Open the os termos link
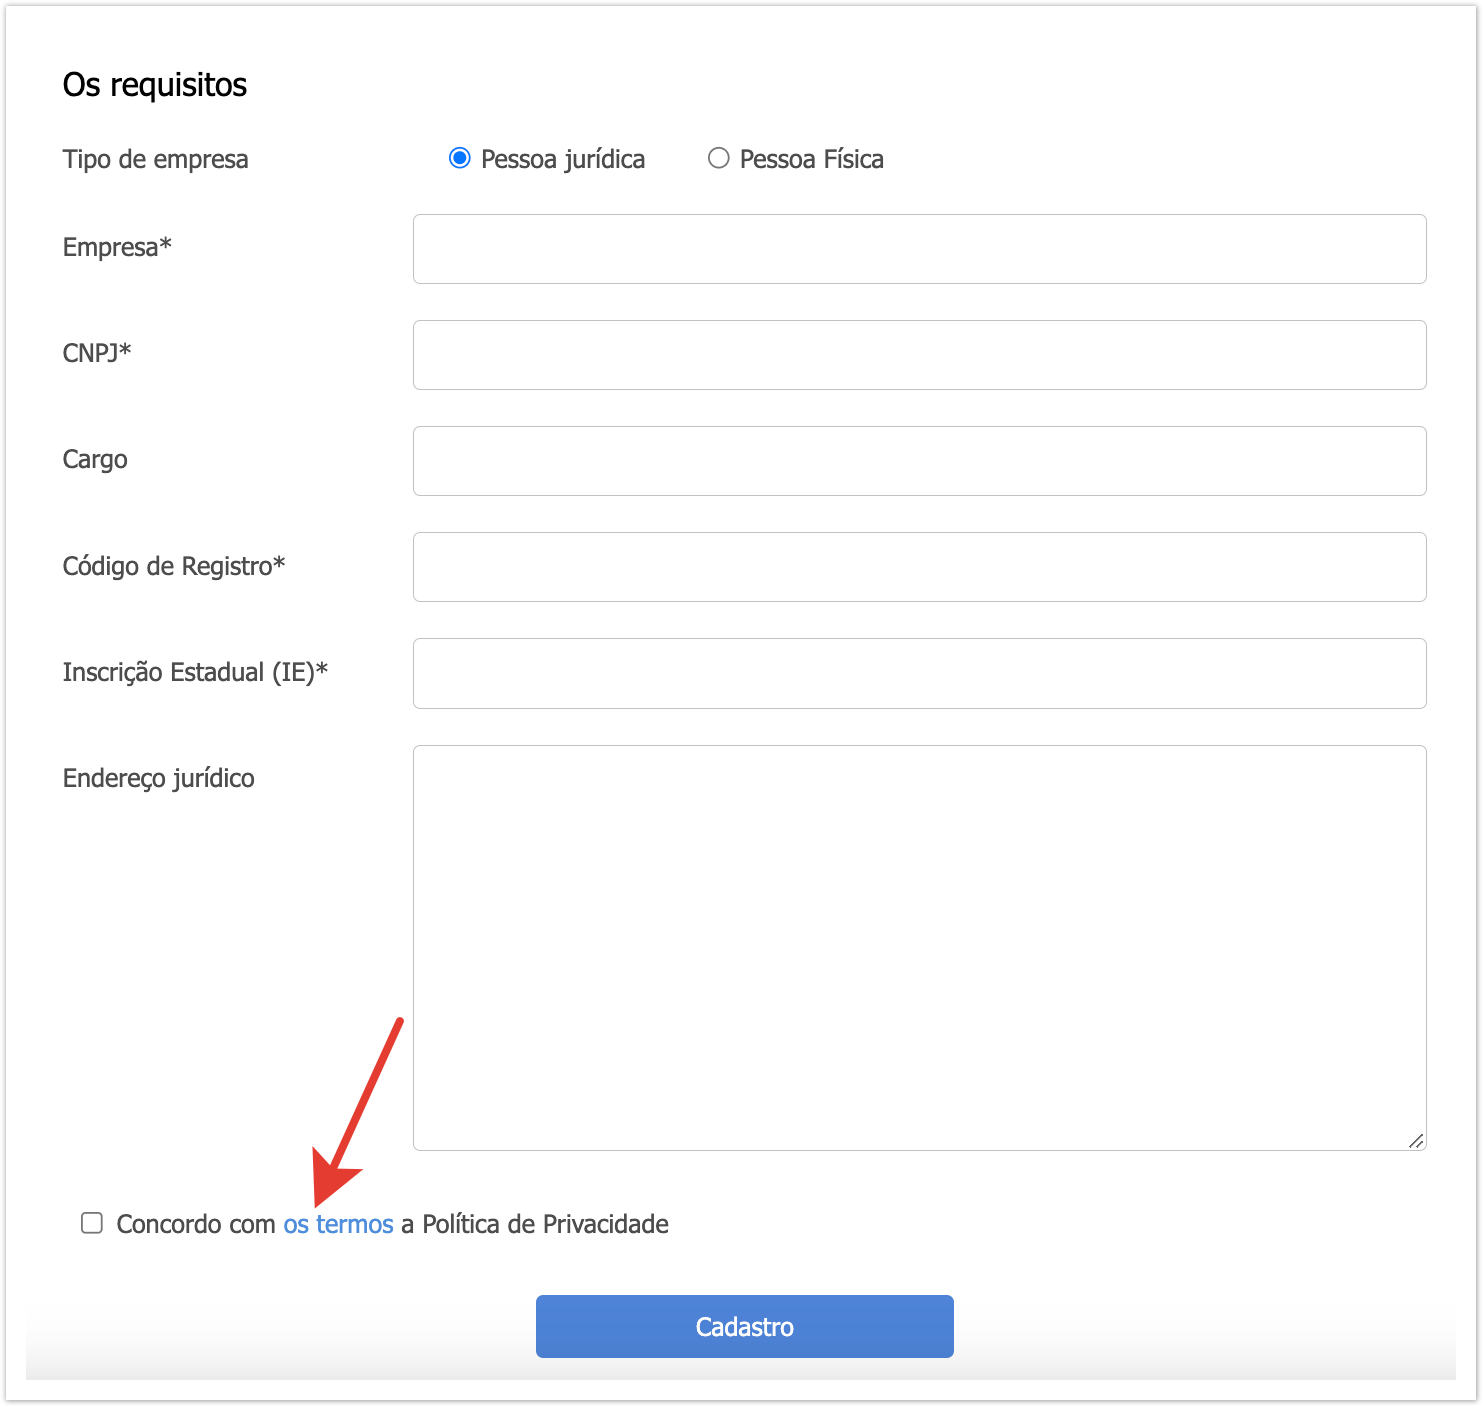Viewport: 1482px width, 1406px height. click(338, 1224)
